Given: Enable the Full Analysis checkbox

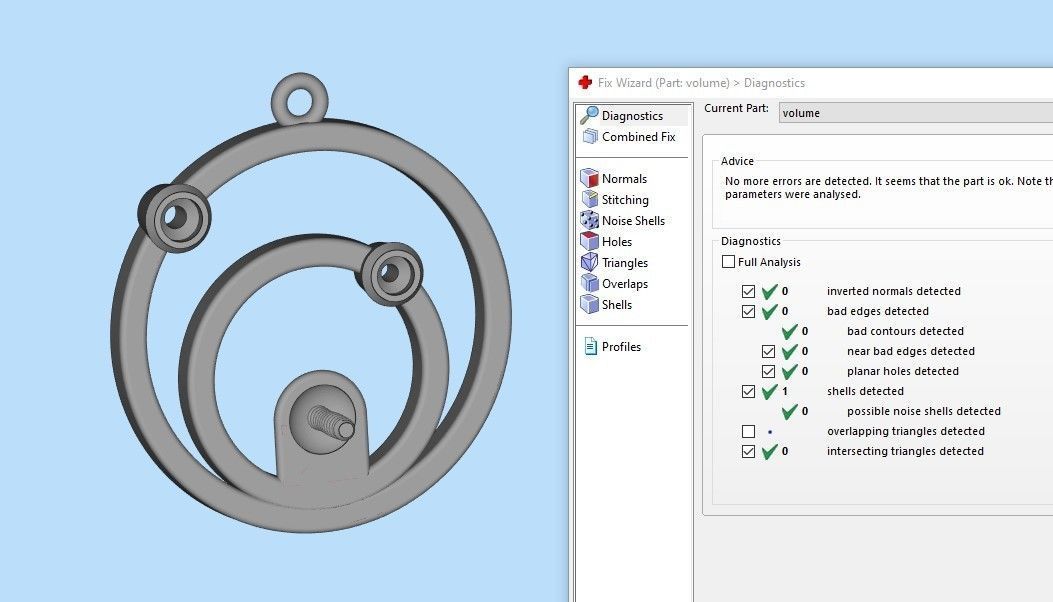Looking at the screenshot, I should [x=728, y=261].
